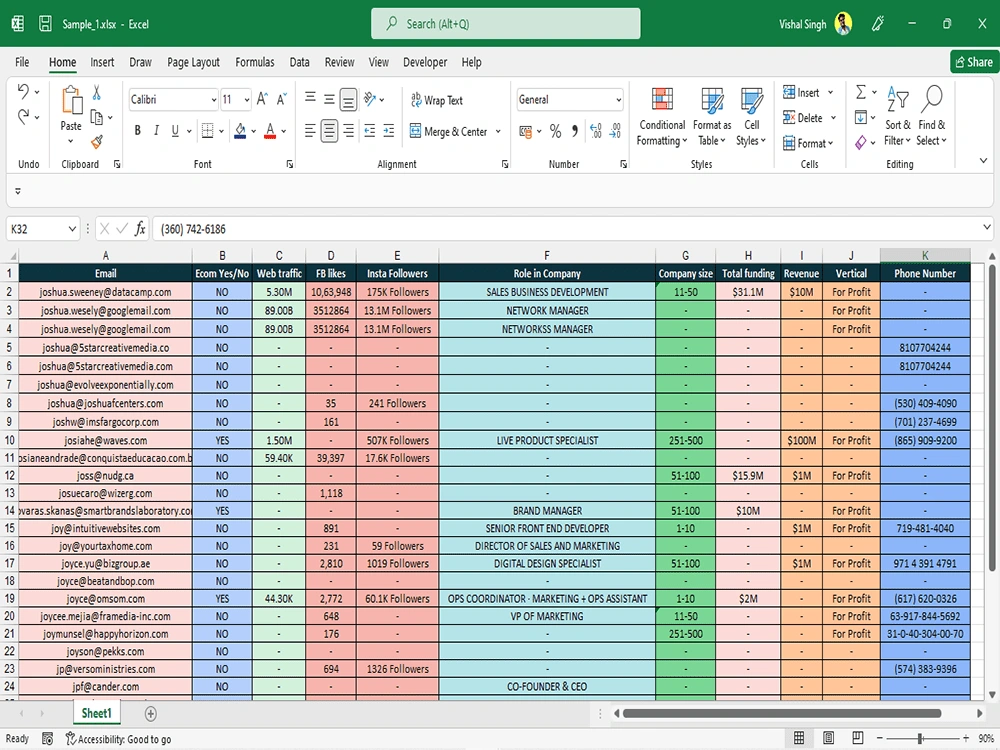1000x750 pixels.
Task: Click the Middle Align icon
Action: [x=329, y=99]
